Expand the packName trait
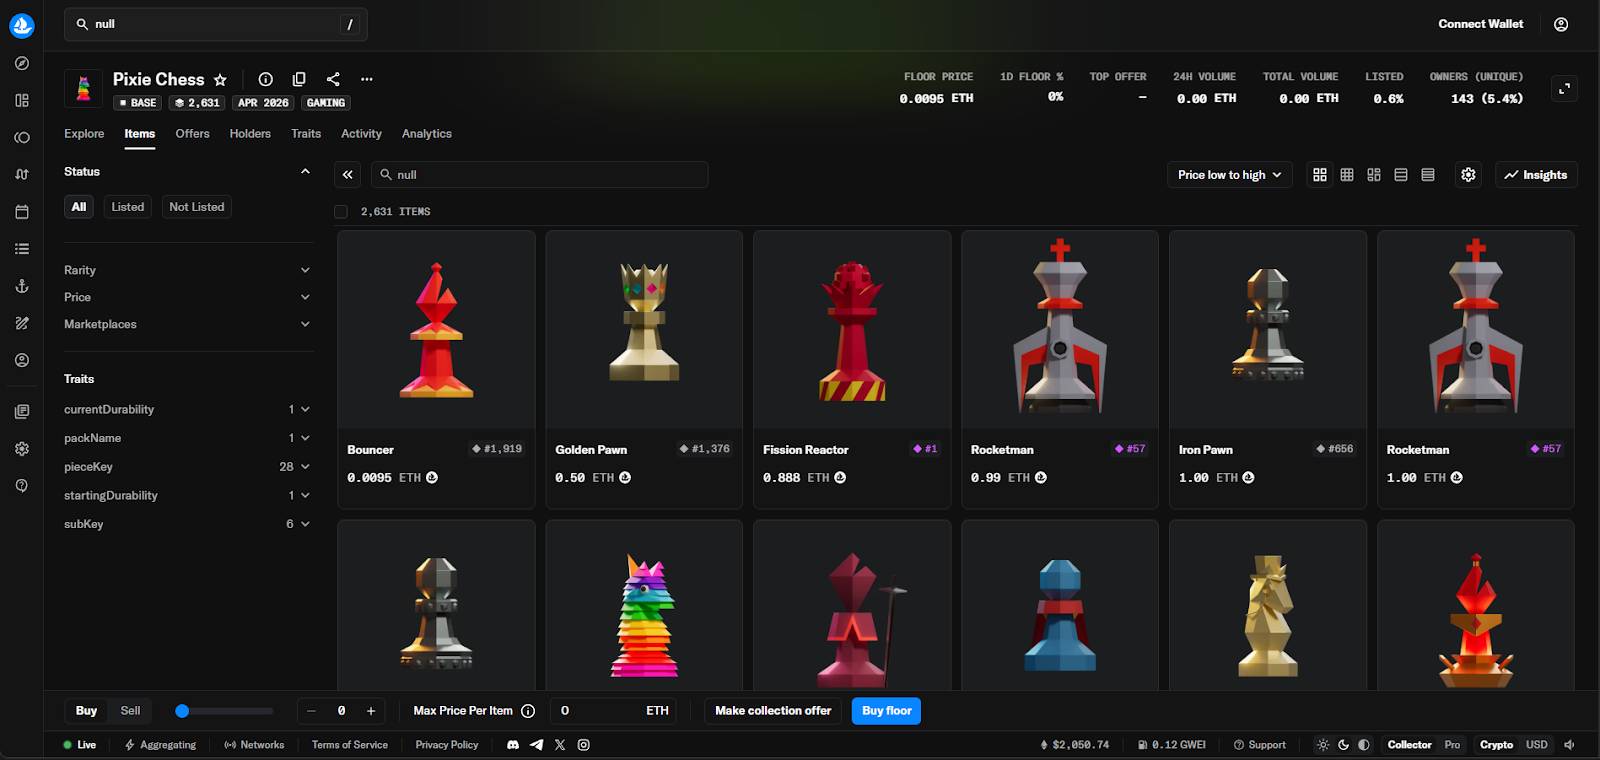1600x760 pixels. (x=188, y=438)
